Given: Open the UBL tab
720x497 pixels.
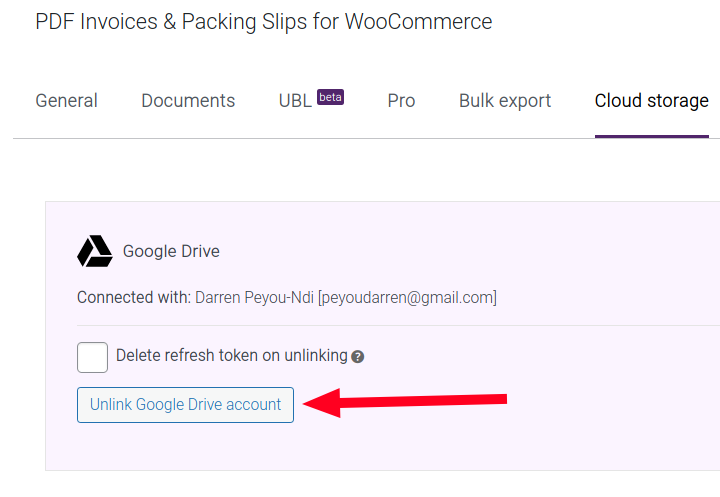Looking at the screenshot, I should click(x=295, y=101).
